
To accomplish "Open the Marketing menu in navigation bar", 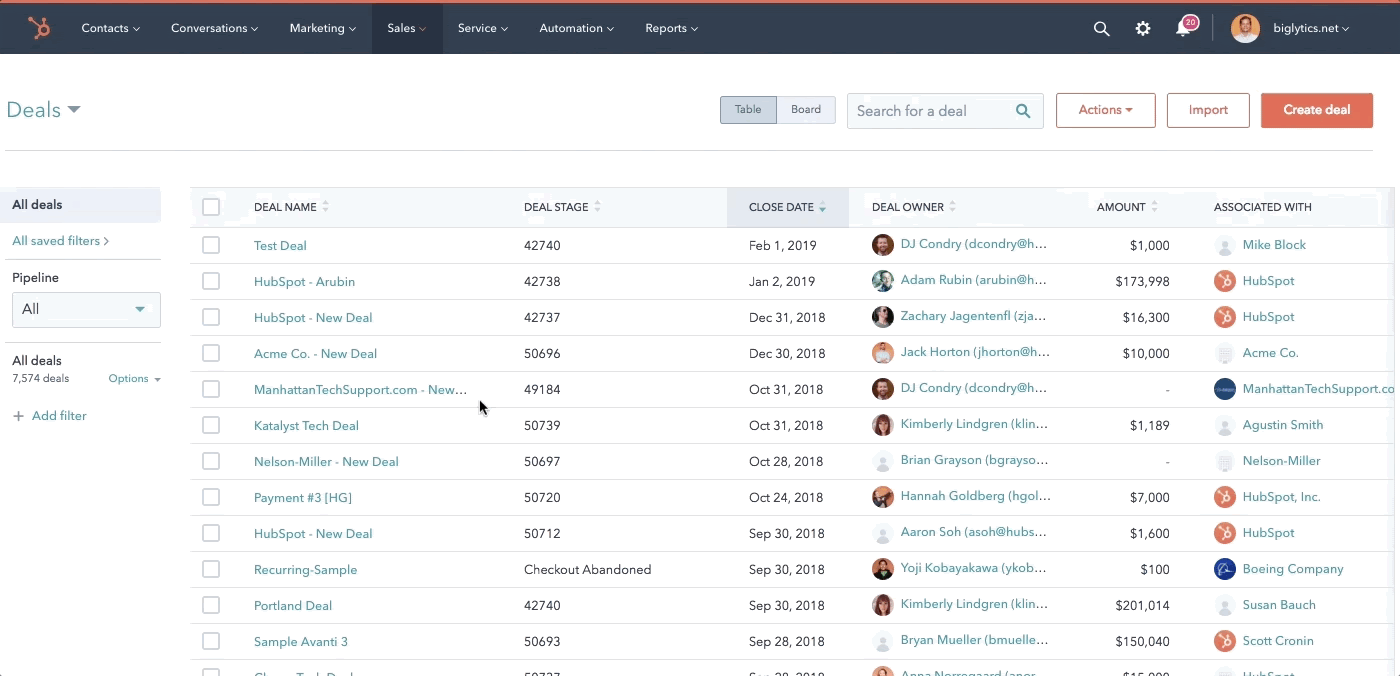I will (x=322, y=28).
